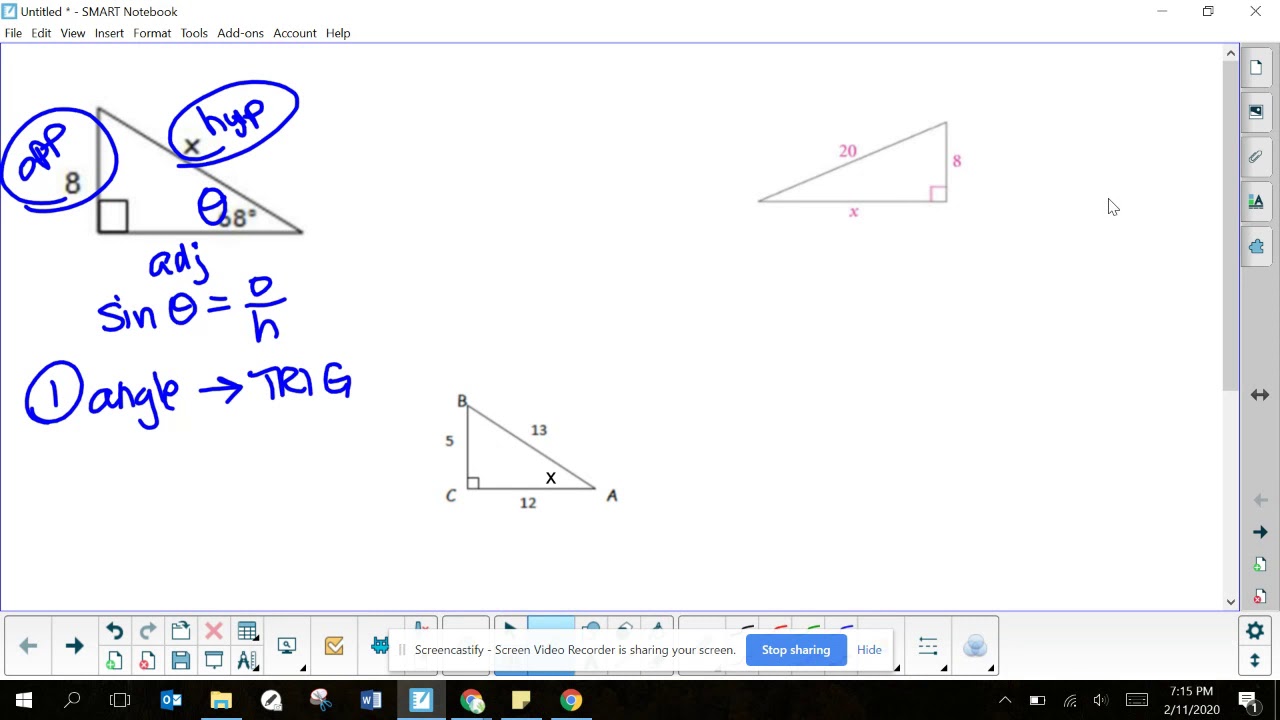Click the vertical scrollbar thumb
This screenshot has height=720, width=1280.
tap(1231, 226)
